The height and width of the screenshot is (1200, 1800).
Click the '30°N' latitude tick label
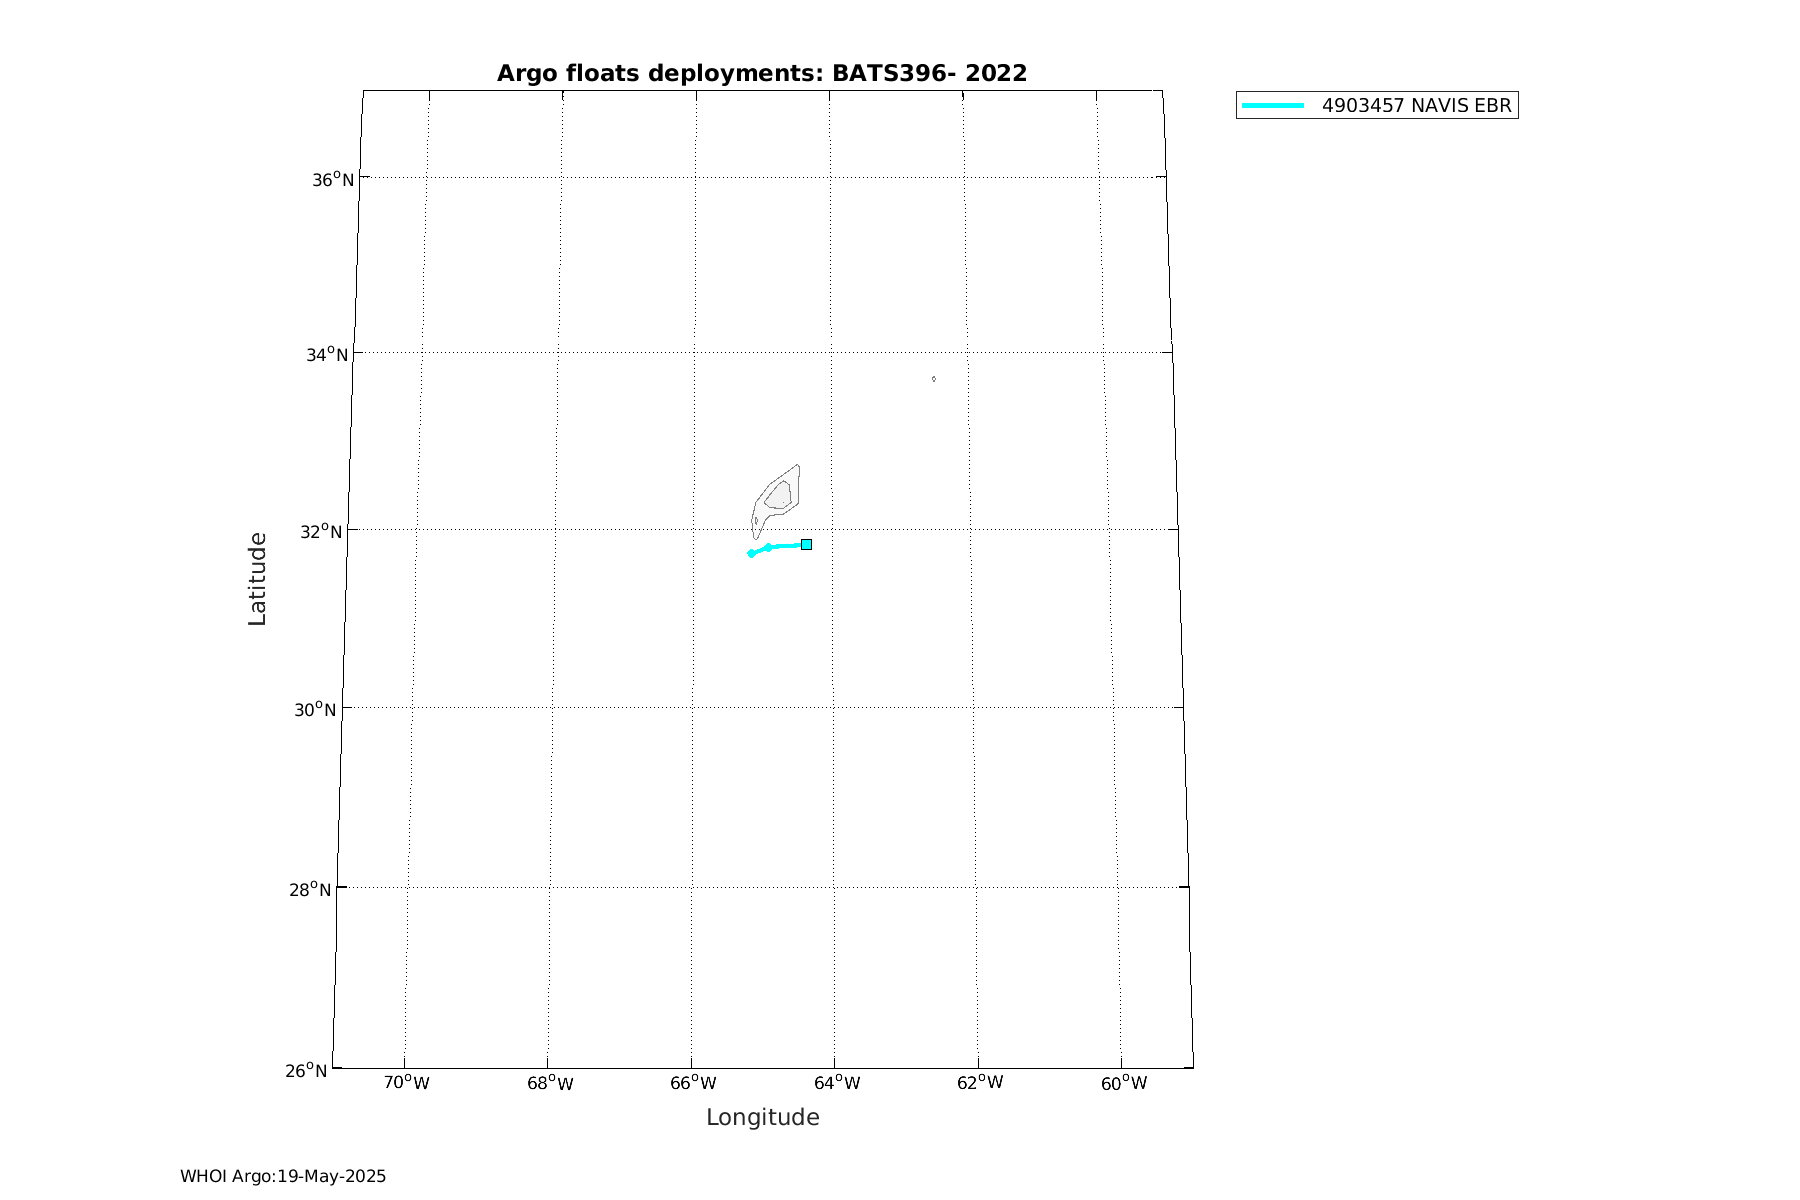point(314,709)
